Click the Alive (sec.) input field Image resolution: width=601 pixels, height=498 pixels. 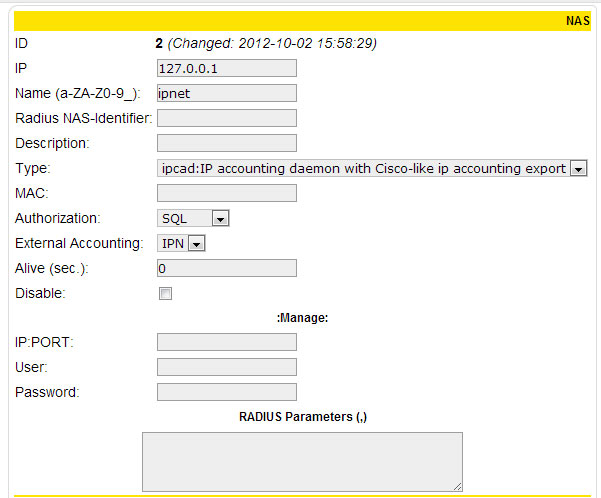coord(227,268)
